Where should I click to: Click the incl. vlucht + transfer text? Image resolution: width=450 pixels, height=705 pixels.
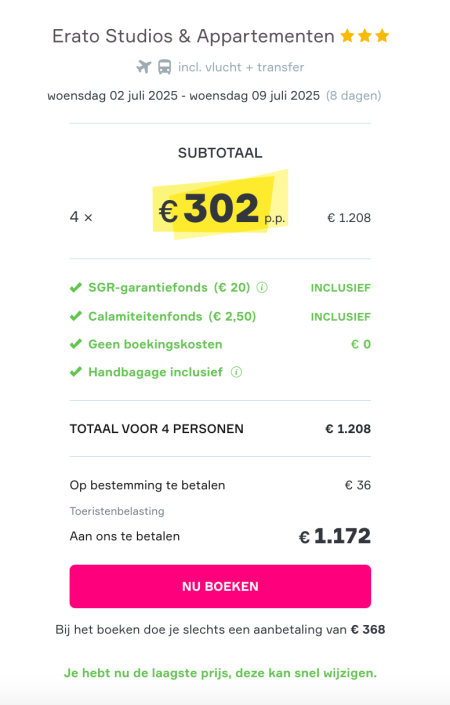tap(241, 67)
